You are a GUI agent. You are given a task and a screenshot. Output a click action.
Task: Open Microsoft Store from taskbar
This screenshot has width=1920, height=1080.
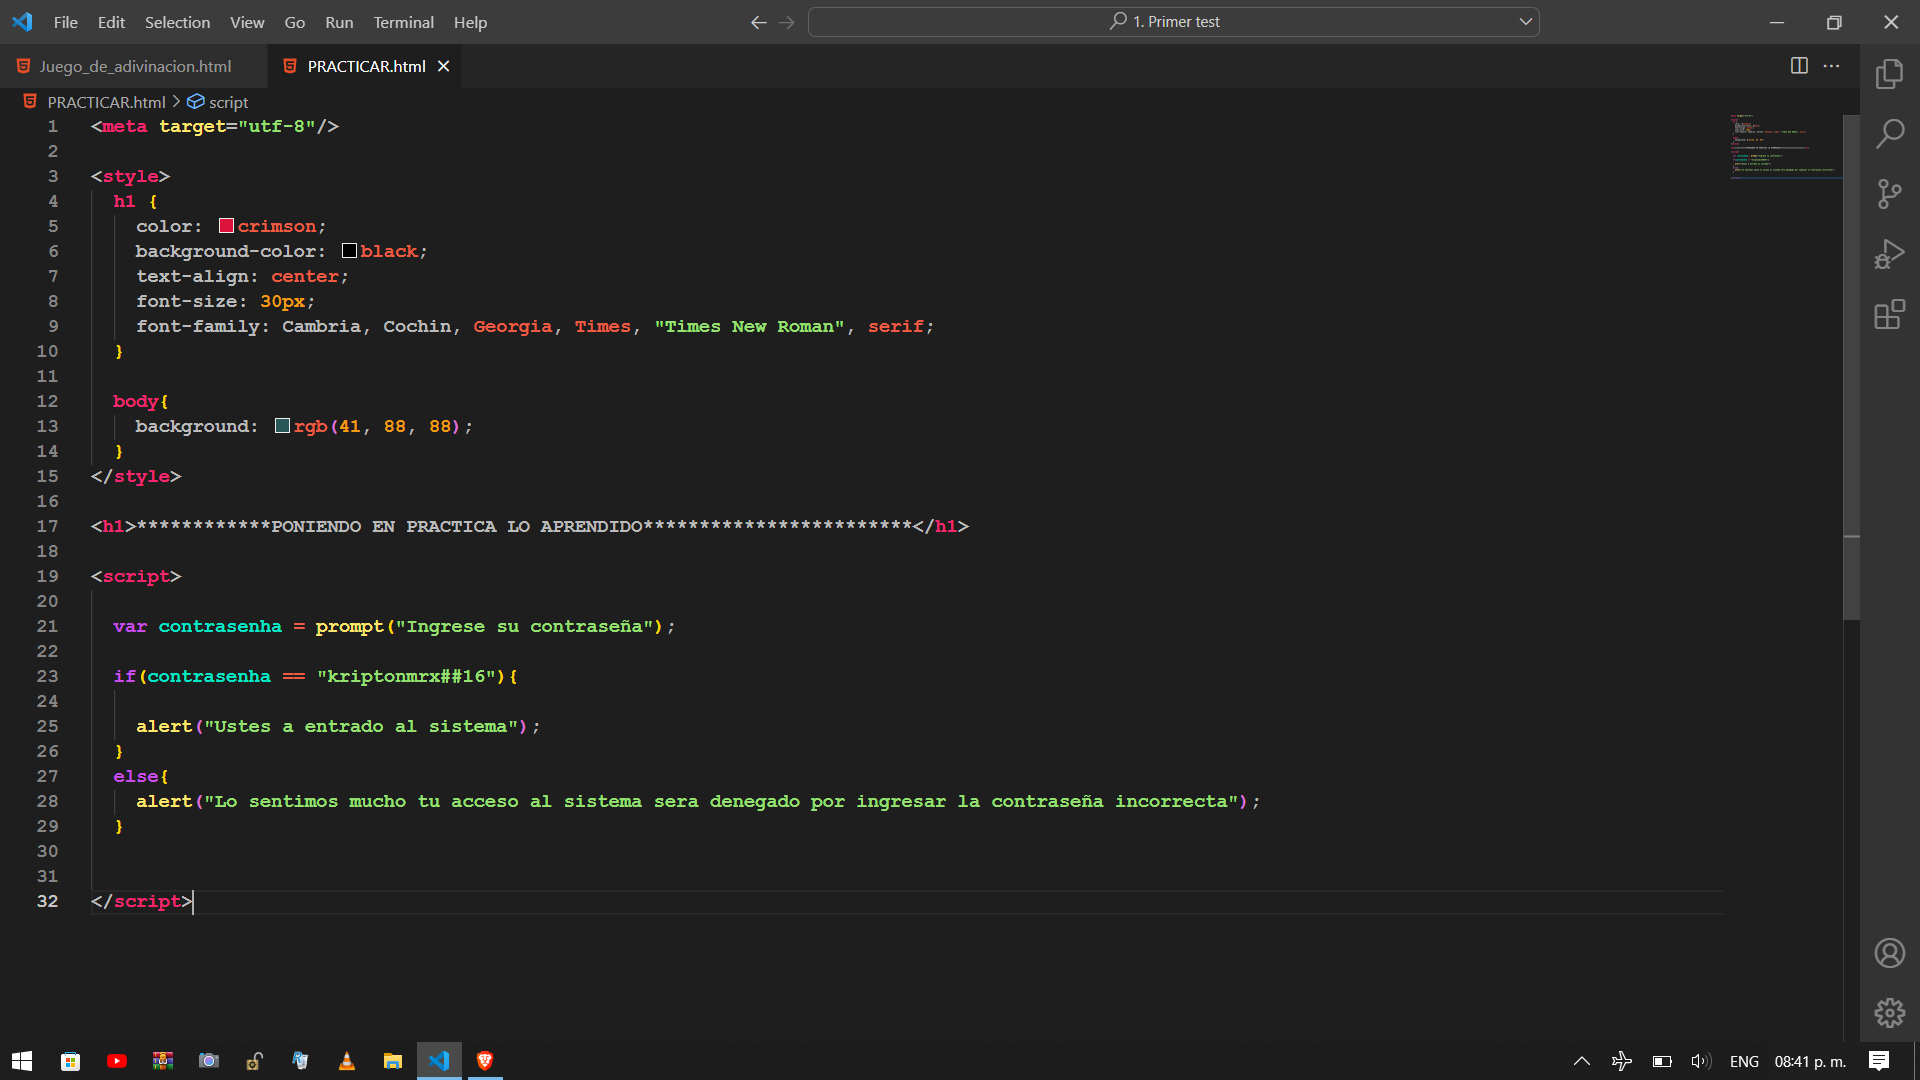[x=70, y=1061]
